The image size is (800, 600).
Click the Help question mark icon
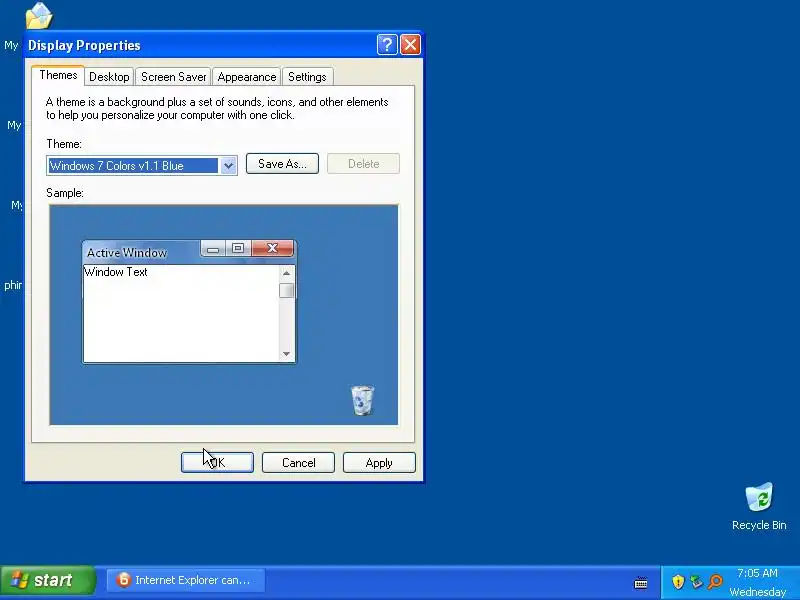click(x=387, y=45)
